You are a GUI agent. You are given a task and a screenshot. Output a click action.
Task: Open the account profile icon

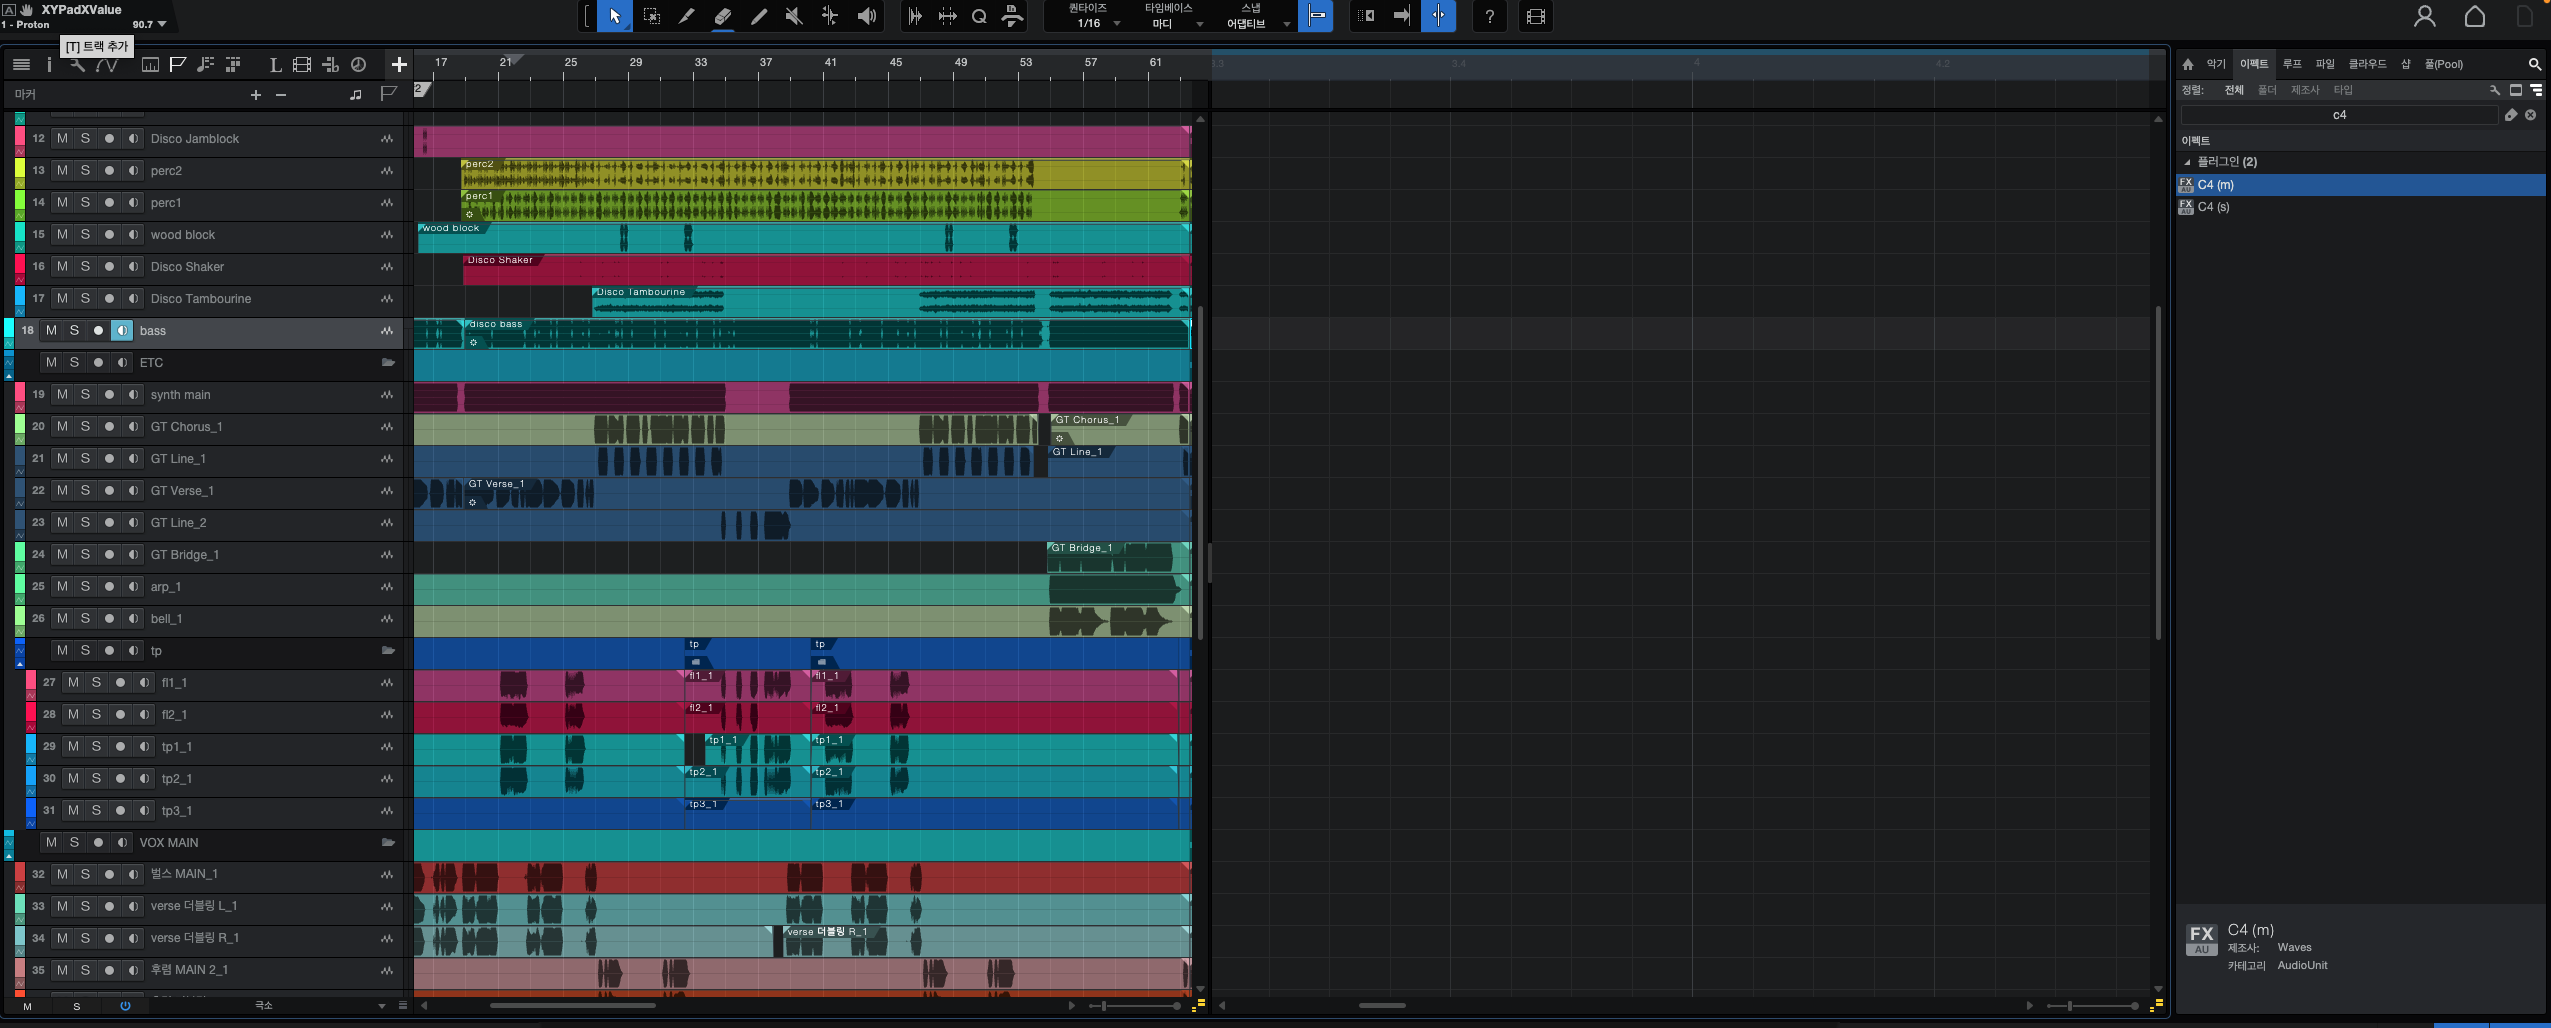tap(2424, 16)
